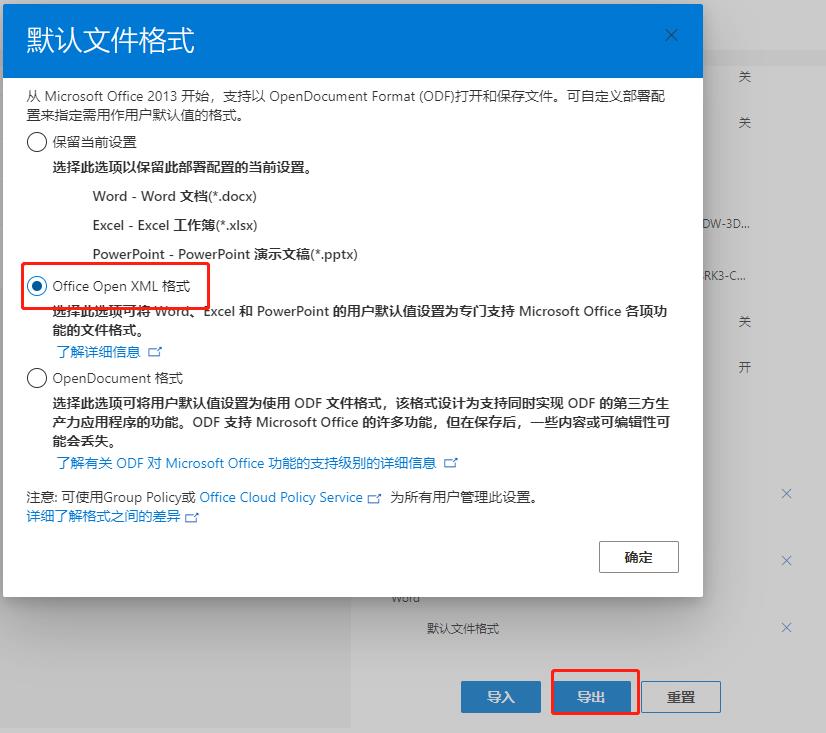Click the topmost X icon in the background list
The height and width of the screenshot is (733, 826).
786,494
